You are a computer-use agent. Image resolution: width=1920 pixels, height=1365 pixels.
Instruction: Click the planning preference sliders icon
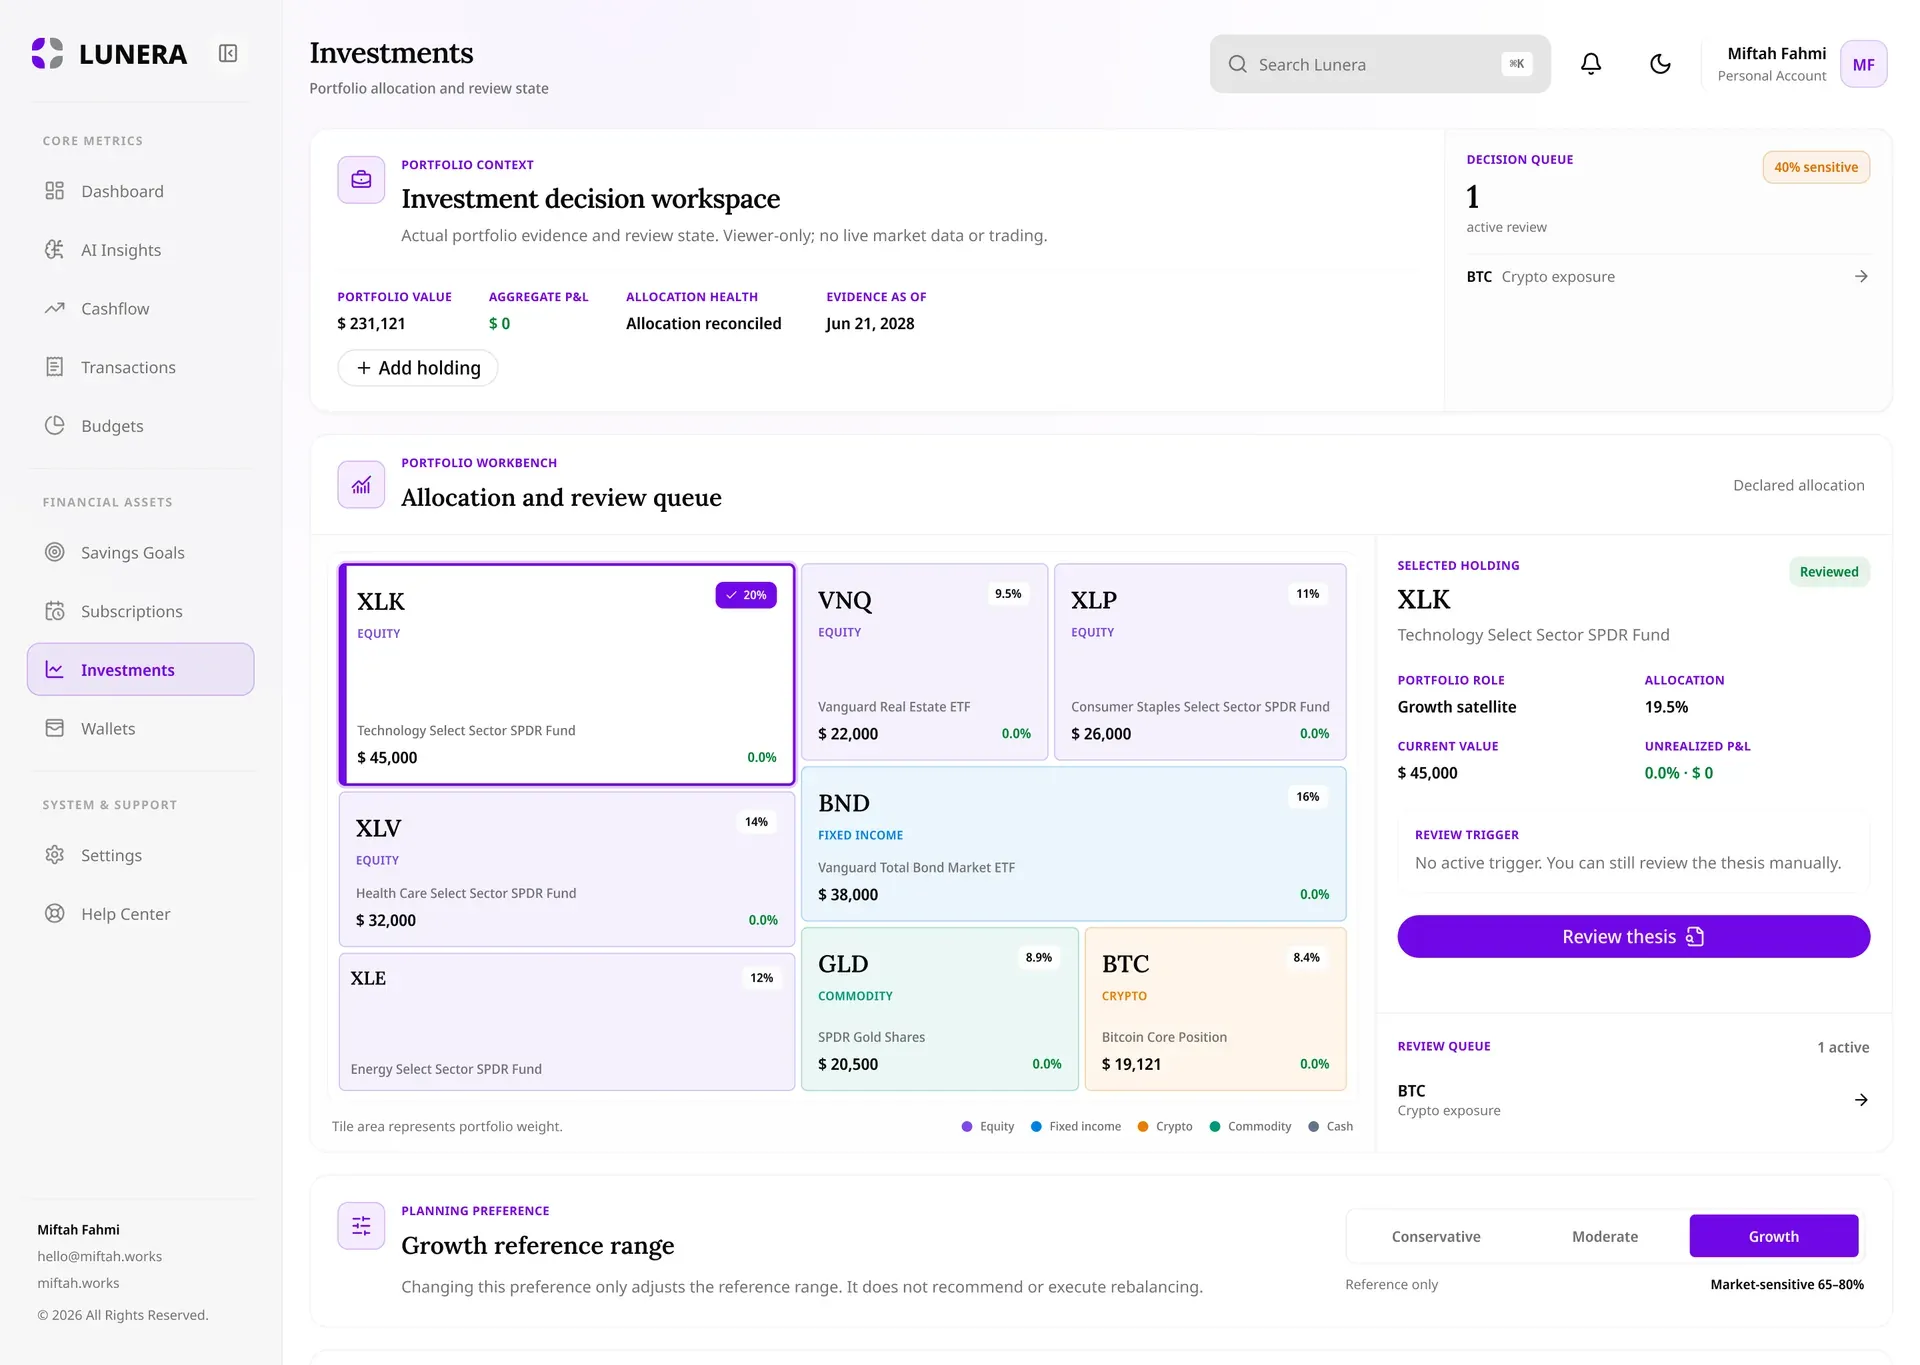click(361, 1226)
